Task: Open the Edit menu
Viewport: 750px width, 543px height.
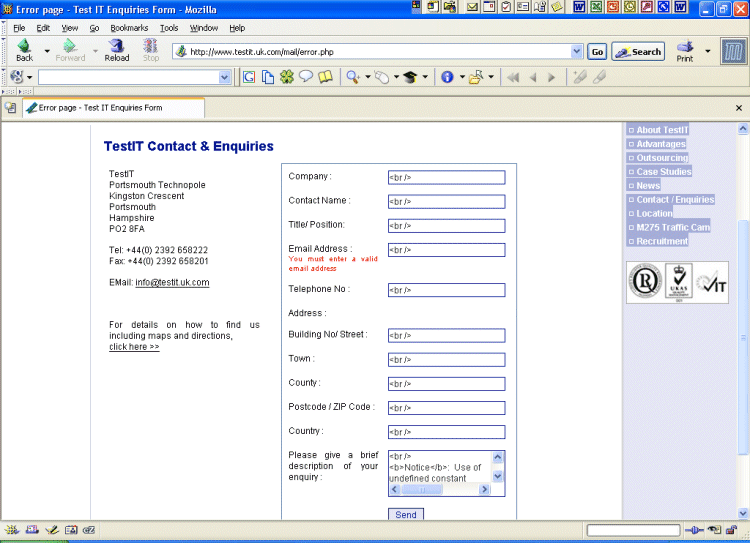Action: pyautogui.click(x=43, y=28)
